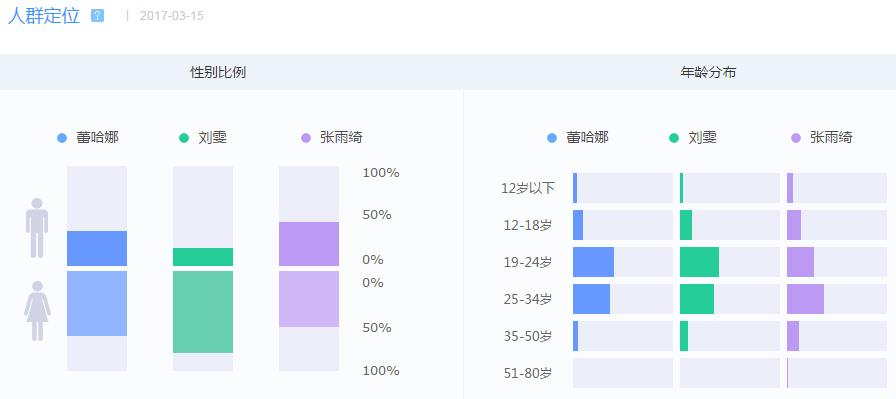896x399 pixels.
Task: Click the female figure icon
Action: pyautogui.click(x=37, y=311)
